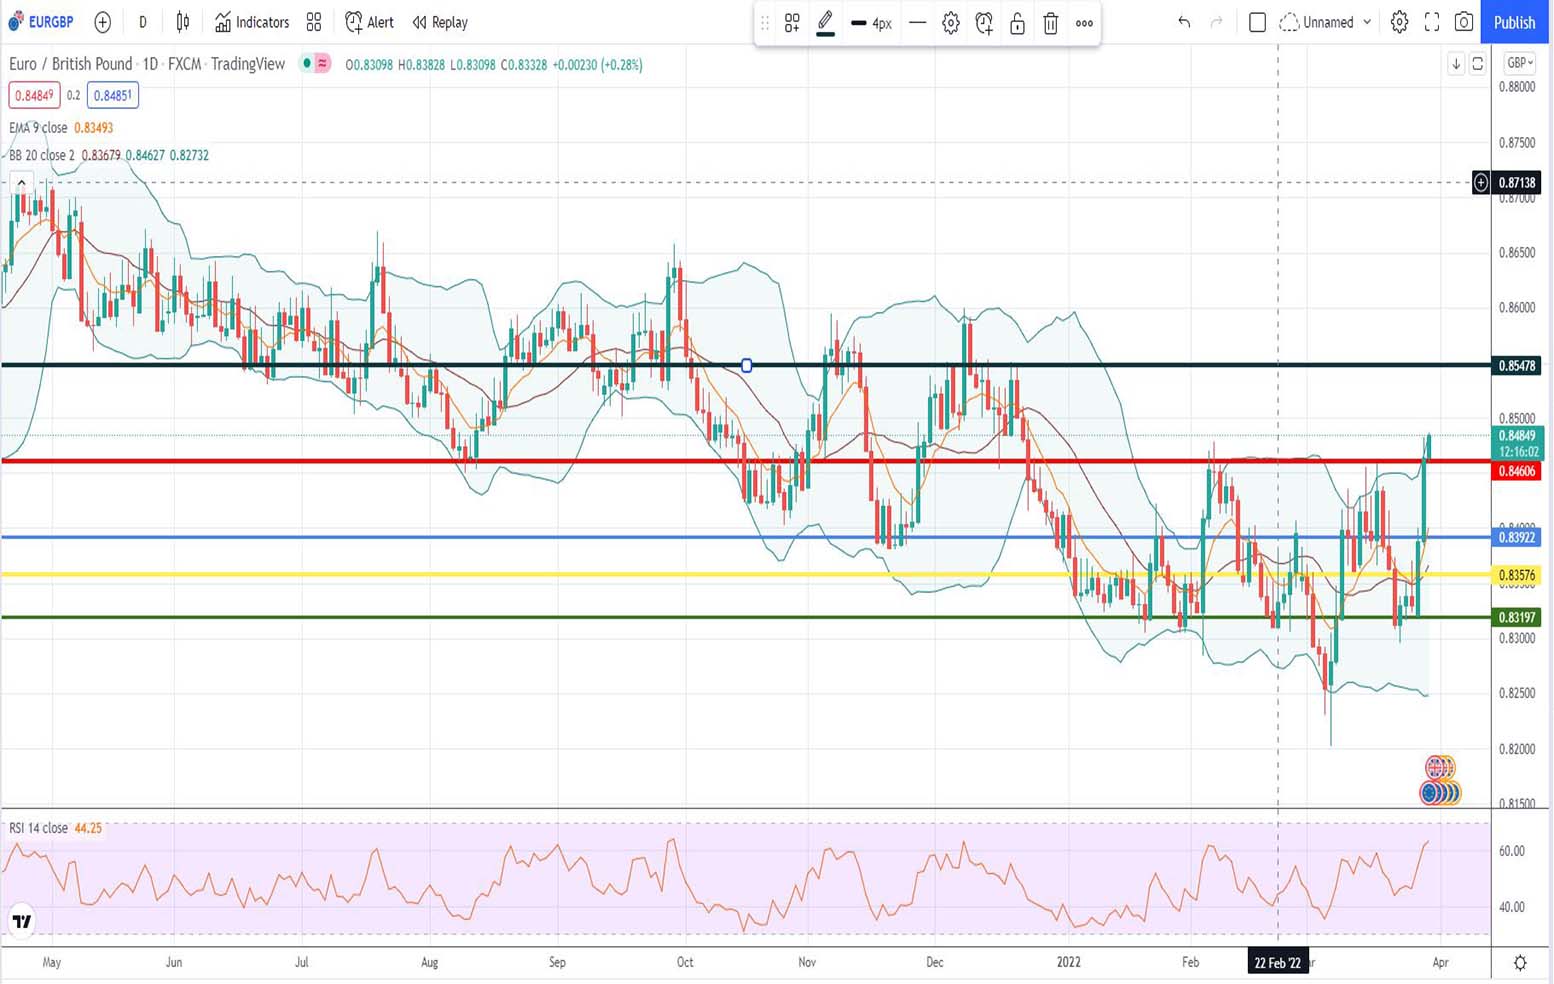The width and height of the screenshot is (1554, 984).
Task: Open the GBP currency dropdown
Action: coord(1519,63)
